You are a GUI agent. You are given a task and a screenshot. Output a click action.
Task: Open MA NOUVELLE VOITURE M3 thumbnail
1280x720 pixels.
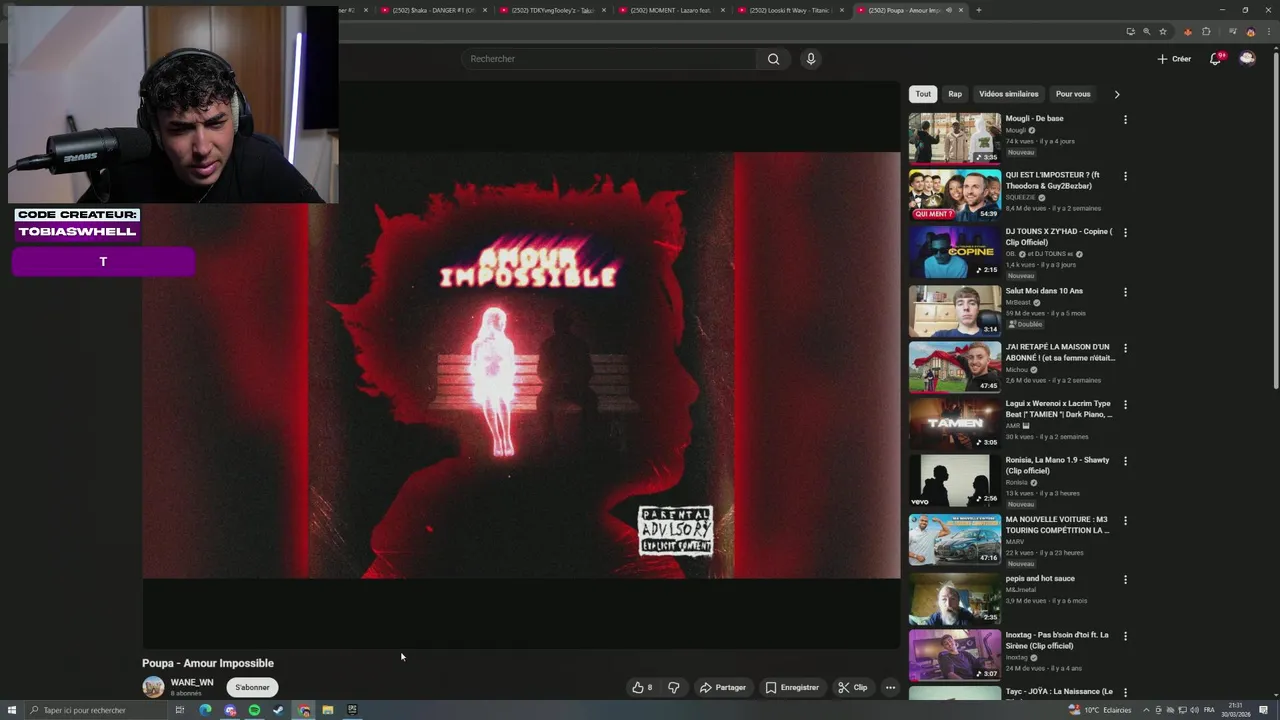954,539
